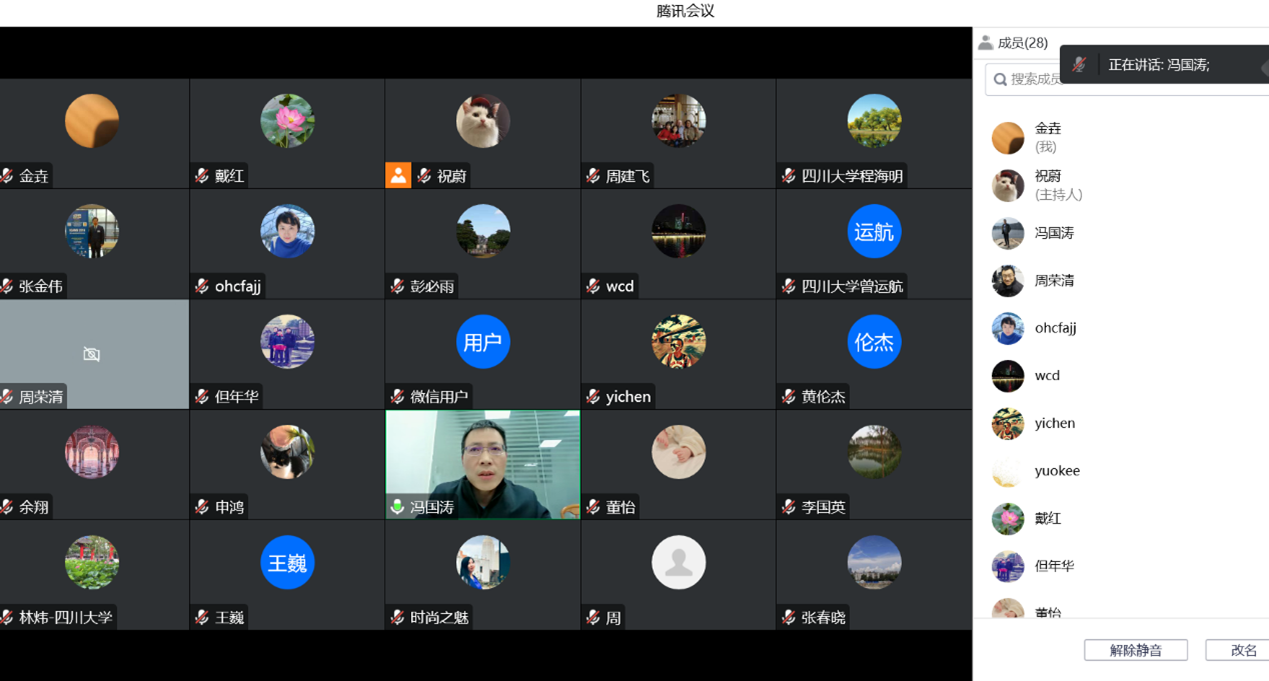Screen dimensions: 1269x681
Task: Click the orange host icon on 祝蔚's tile
Action: point(398,176)
